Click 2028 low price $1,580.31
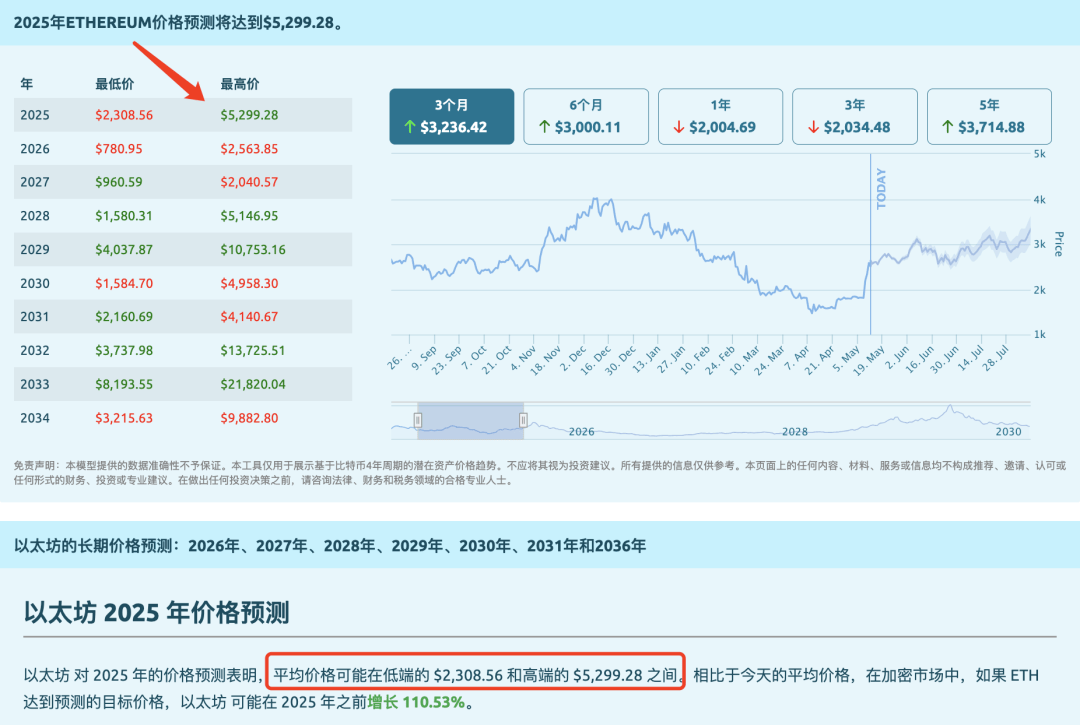Screen dimensions: 1080x725 click(x=124, y=216)
